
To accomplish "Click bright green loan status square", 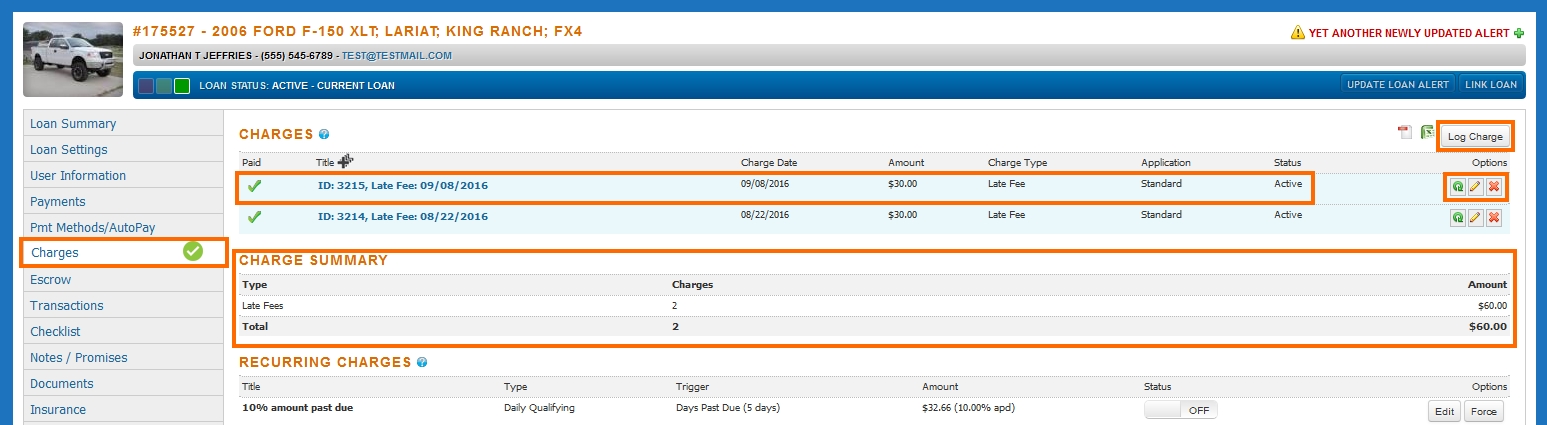I will (x=182, y=85).
